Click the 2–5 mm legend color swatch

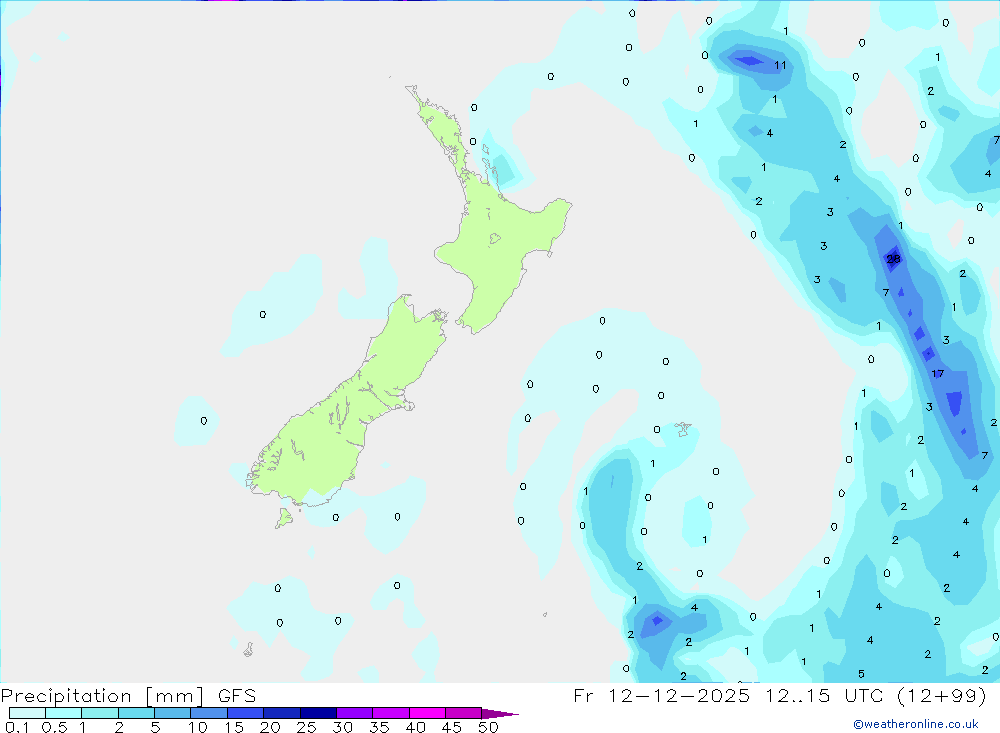click(x=136, y=713)
